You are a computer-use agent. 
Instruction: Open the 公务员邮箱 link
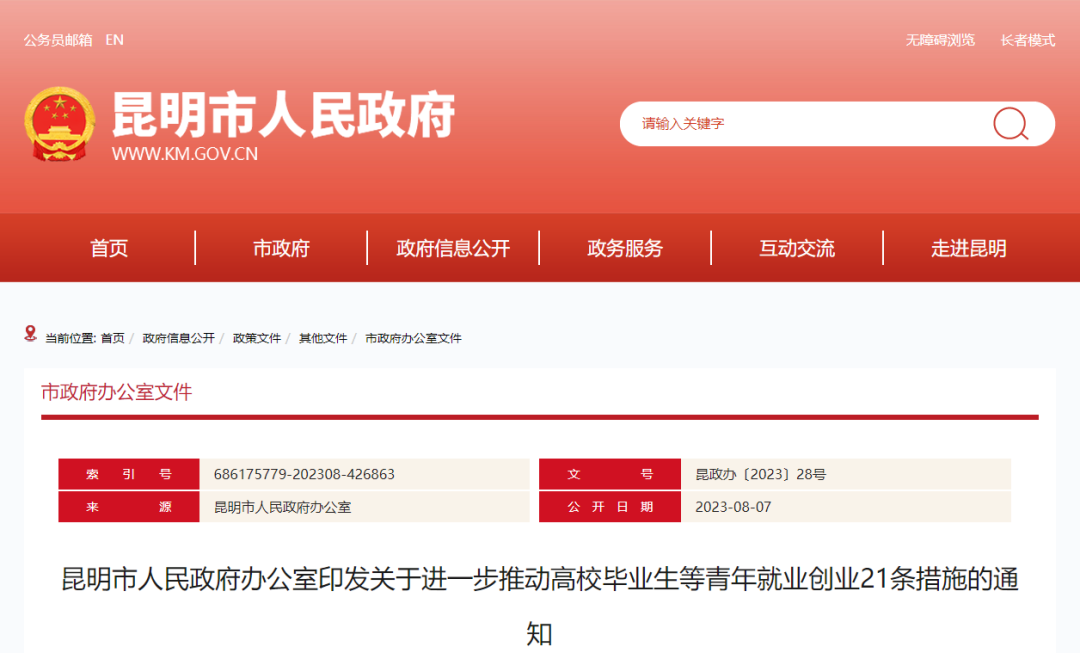[58, 40]
